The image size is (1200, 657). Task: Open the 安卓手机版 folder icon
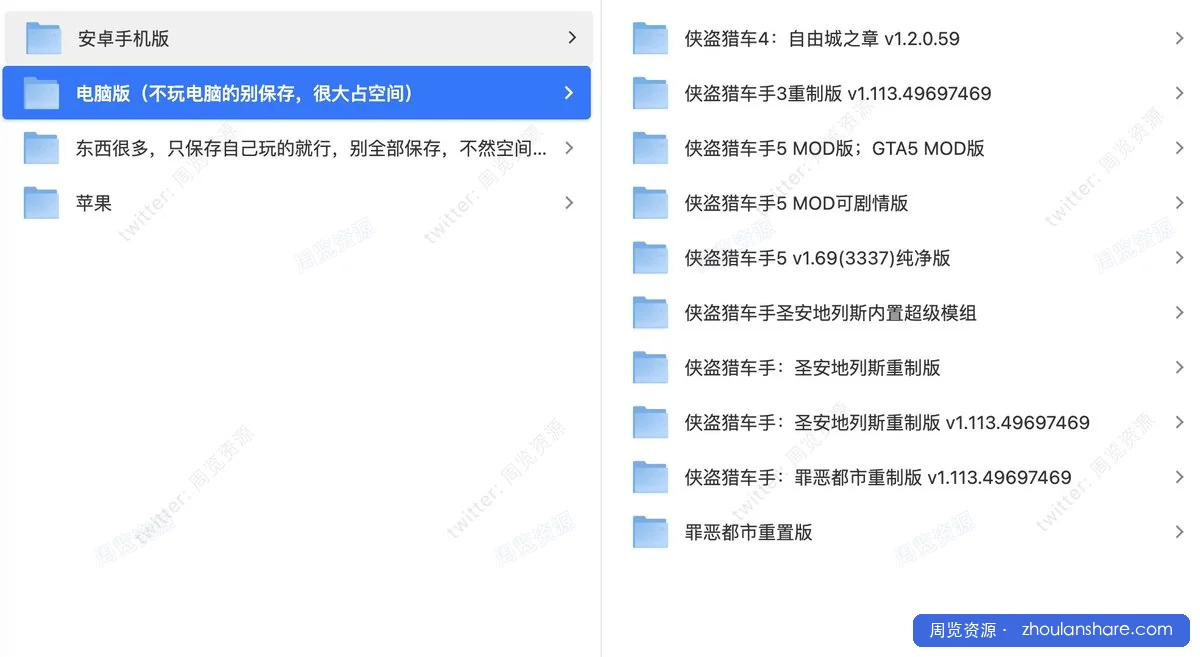(43, 38)
